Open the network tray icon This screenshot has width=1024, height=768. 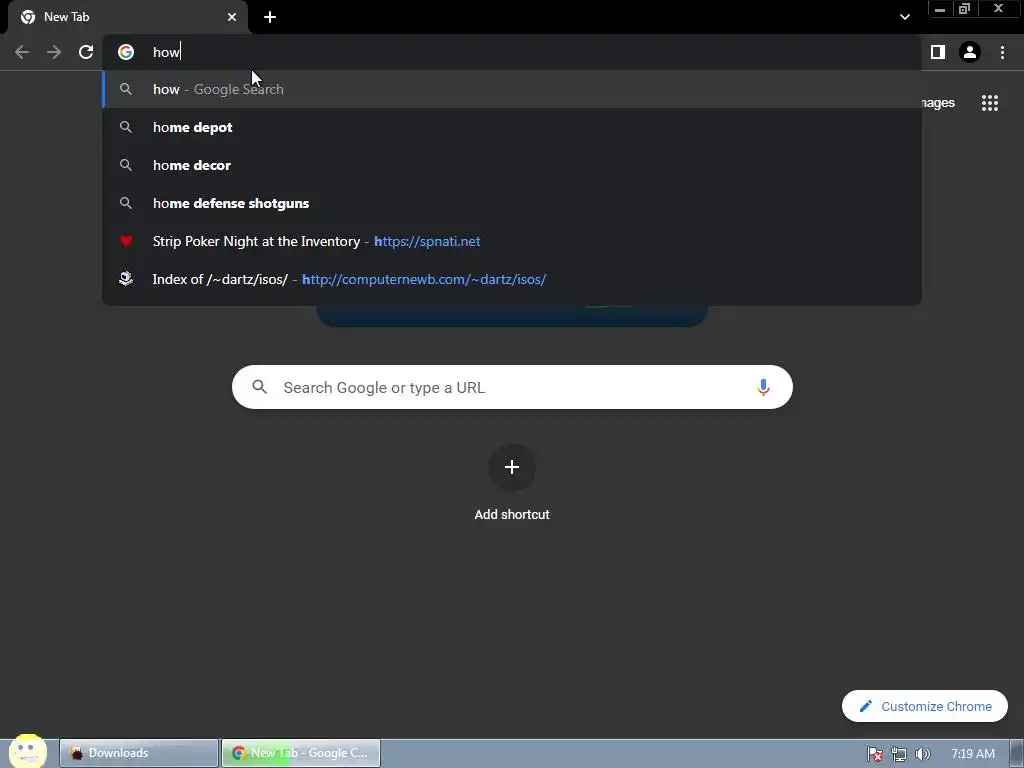click(899, 754)
